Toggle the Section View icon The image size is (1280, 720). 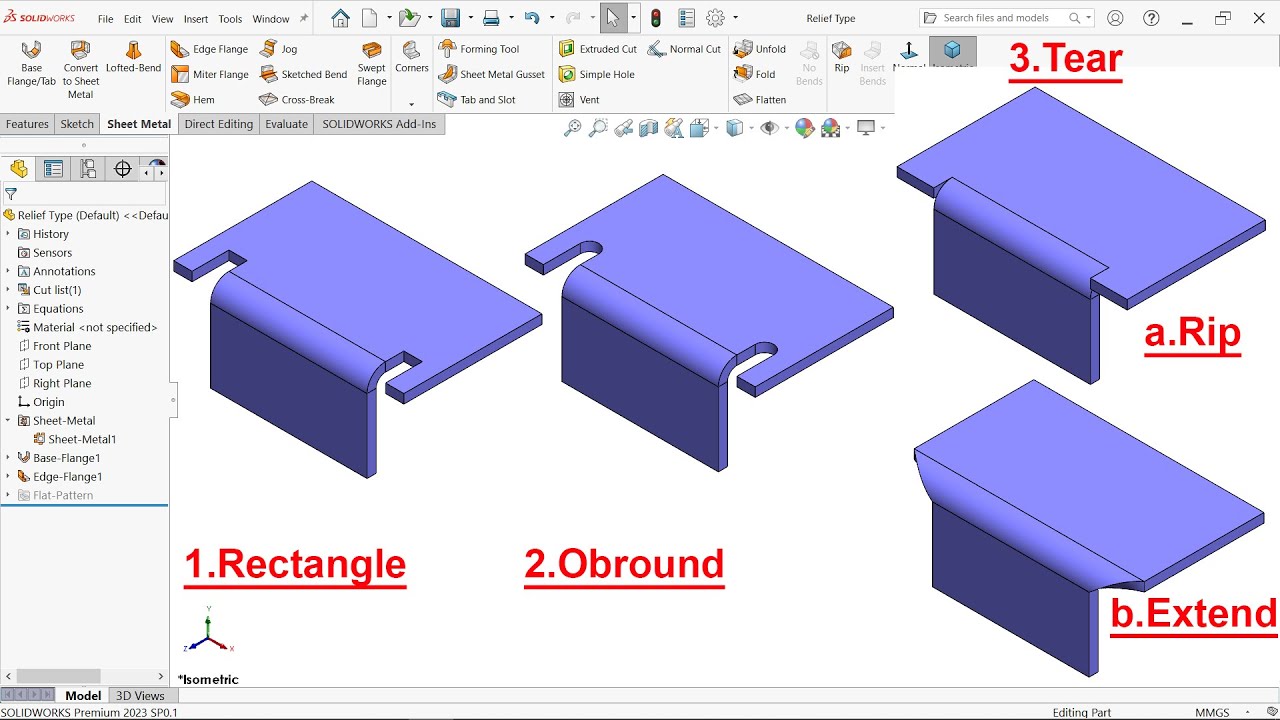pos(648,128)
